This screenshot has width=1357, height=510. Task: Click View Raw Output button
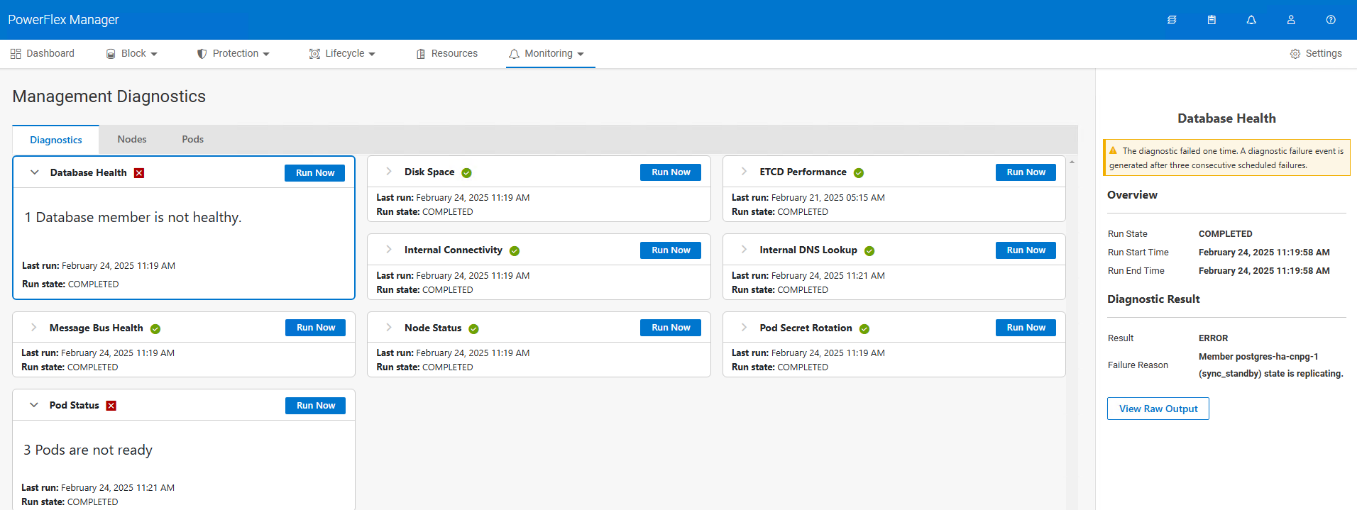(x=1158, y=409)
